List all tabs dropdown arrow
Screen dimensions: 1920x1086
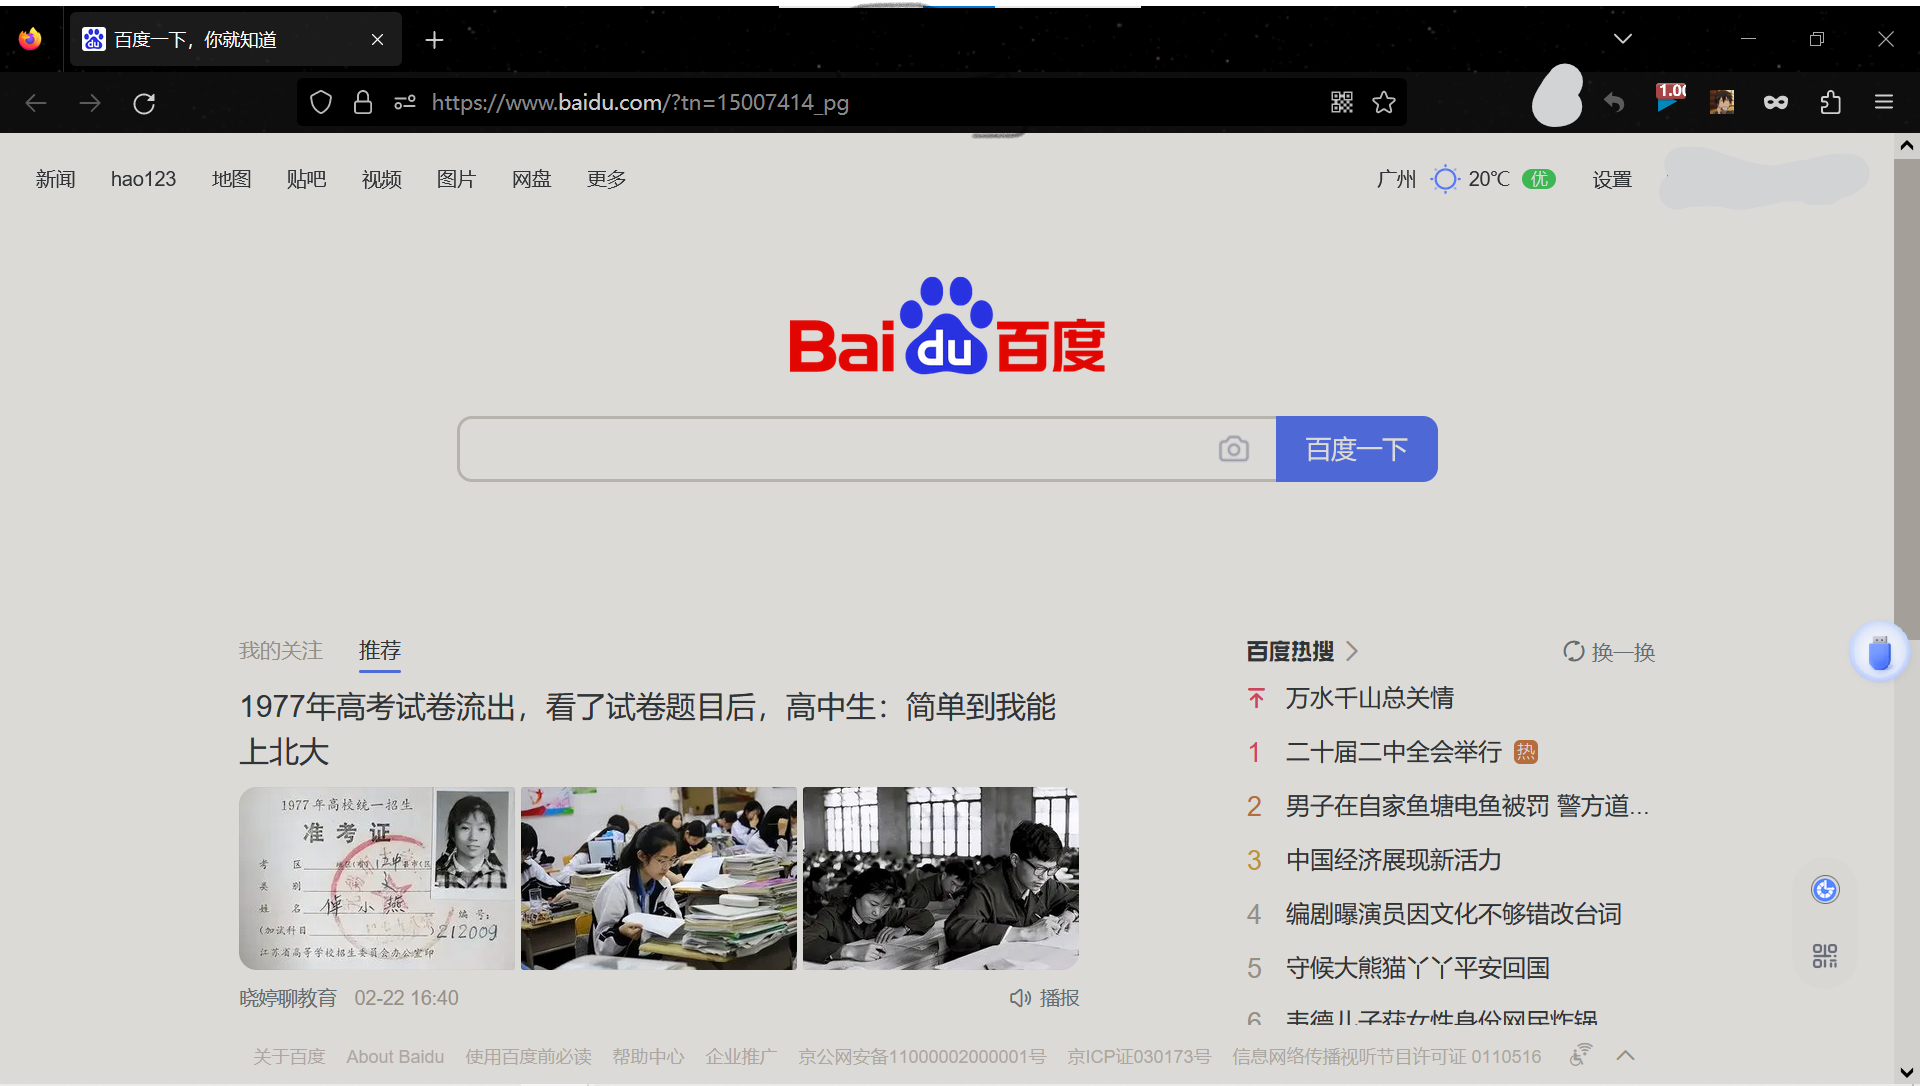(x=1623, y=39)
